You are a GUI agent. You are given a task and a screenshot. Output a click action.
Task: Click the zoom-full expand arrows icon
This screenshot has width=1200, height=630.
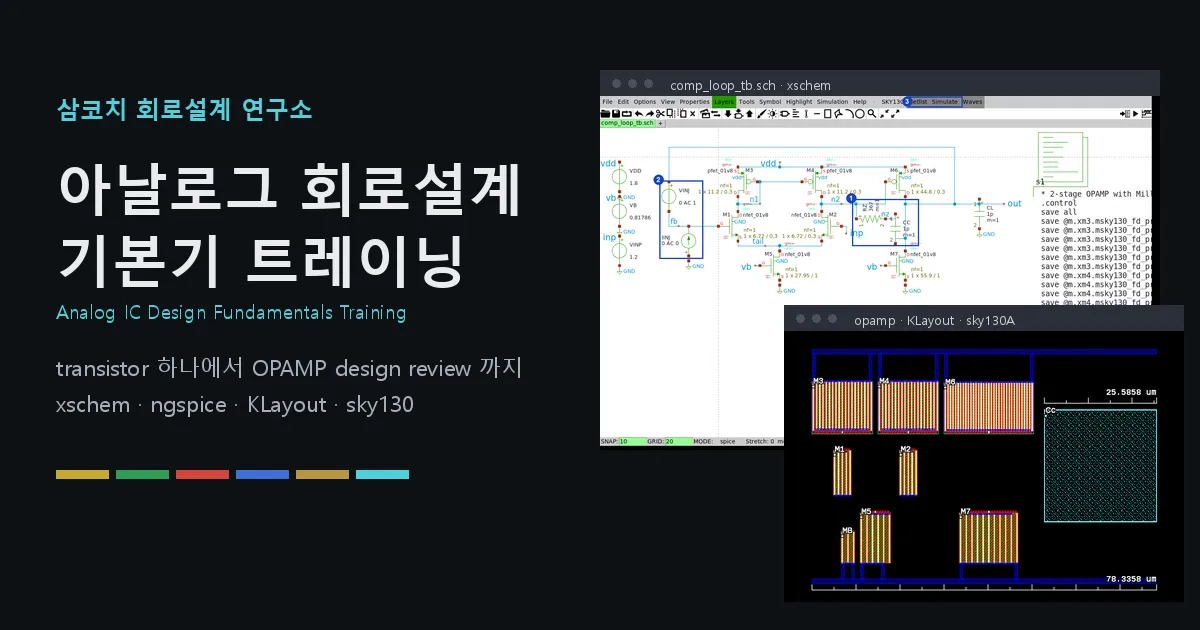pyautogui.click(x=895, y=114)
